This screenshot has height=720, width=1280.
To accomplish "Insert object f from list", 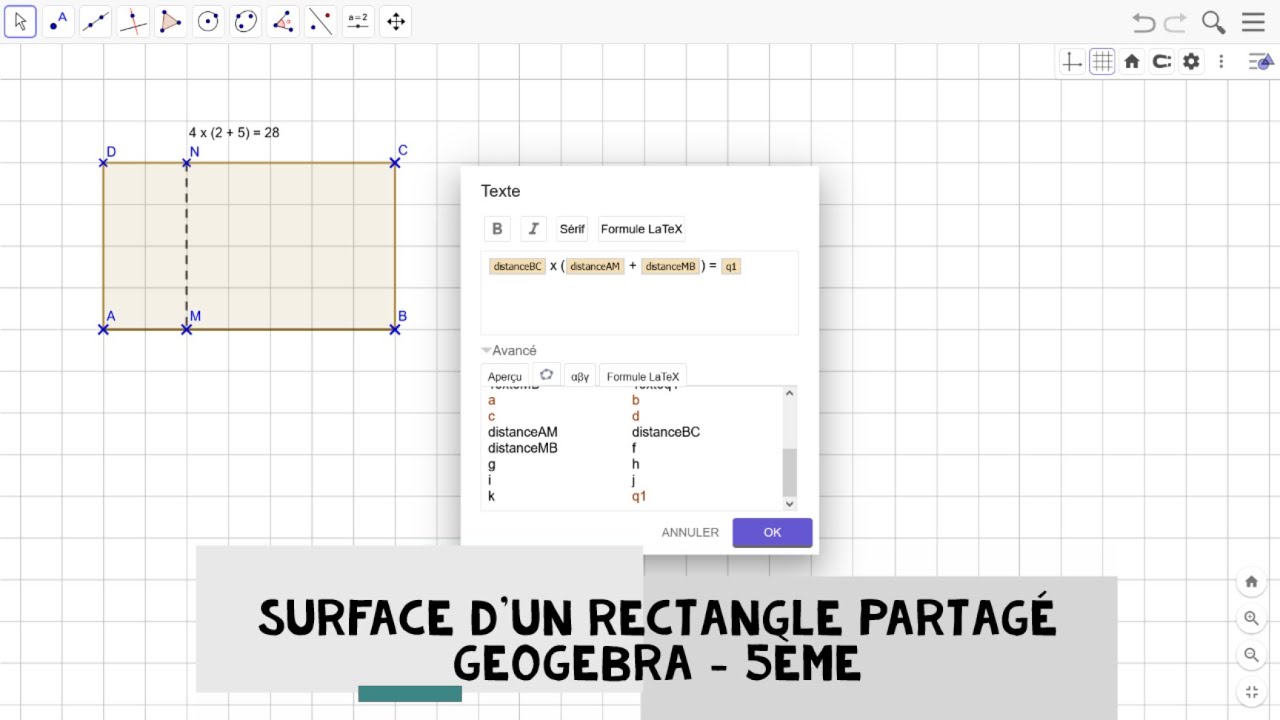I will point(634,448).
